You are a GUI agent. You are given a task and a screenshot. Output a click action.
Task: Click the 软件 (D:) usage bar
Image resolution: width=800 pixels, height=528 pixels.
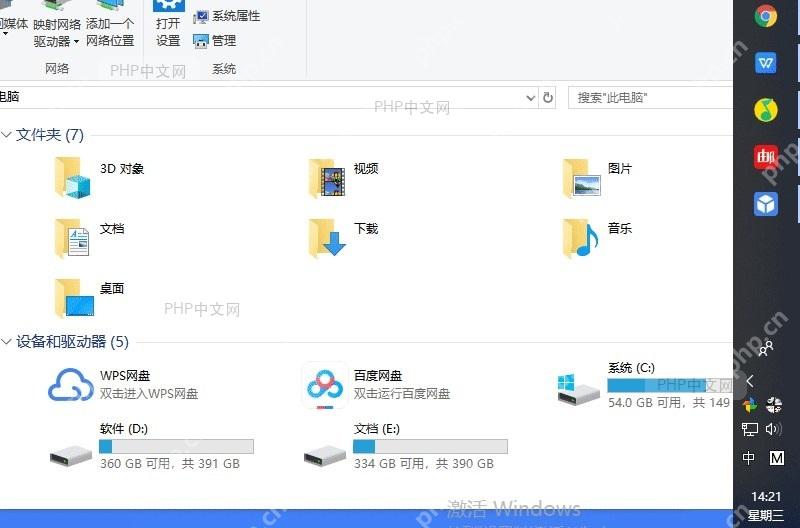[x=177, y=446]
